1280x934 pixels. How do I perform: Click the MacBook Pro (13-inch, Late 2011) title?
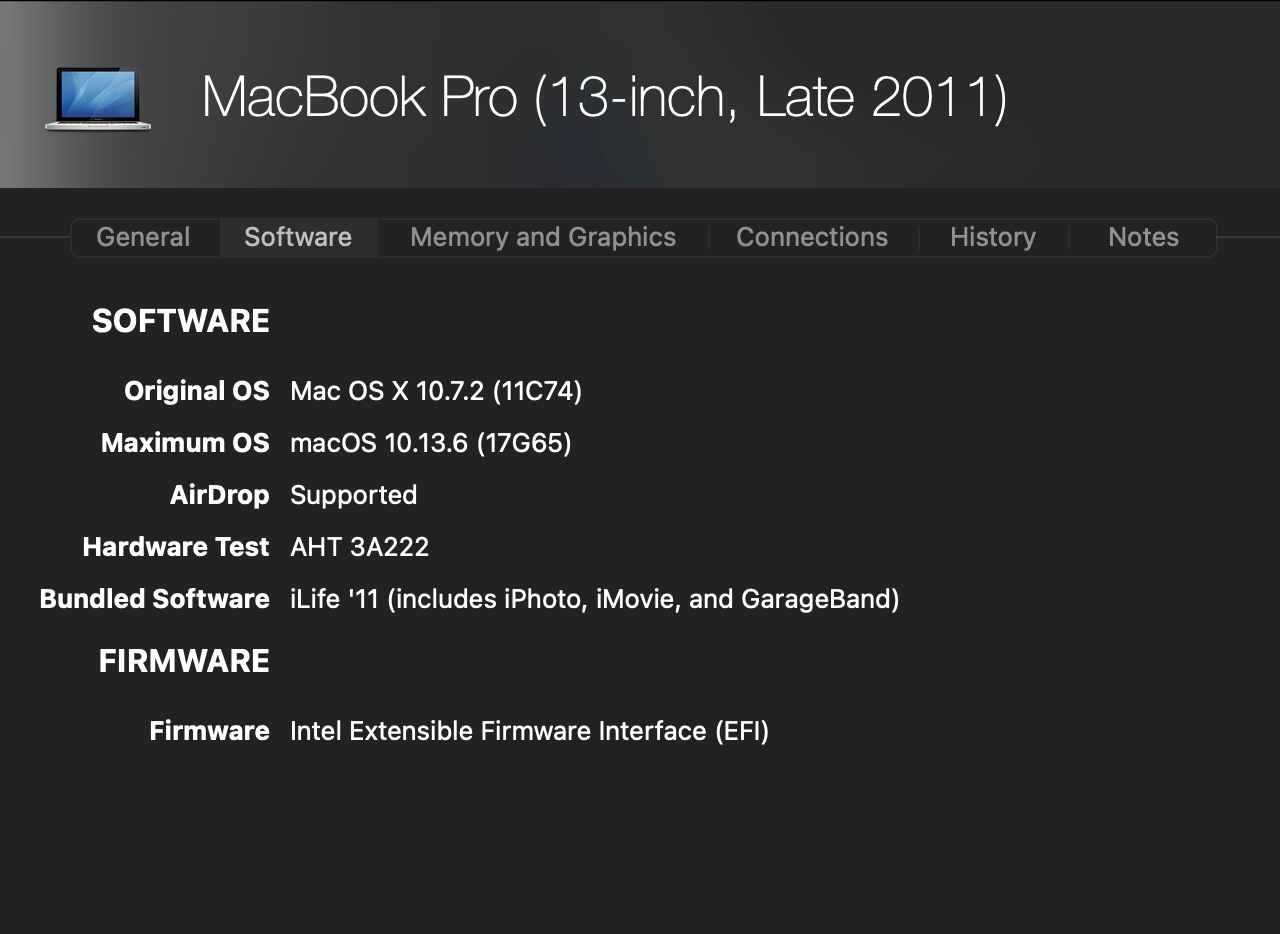point(604,97)
